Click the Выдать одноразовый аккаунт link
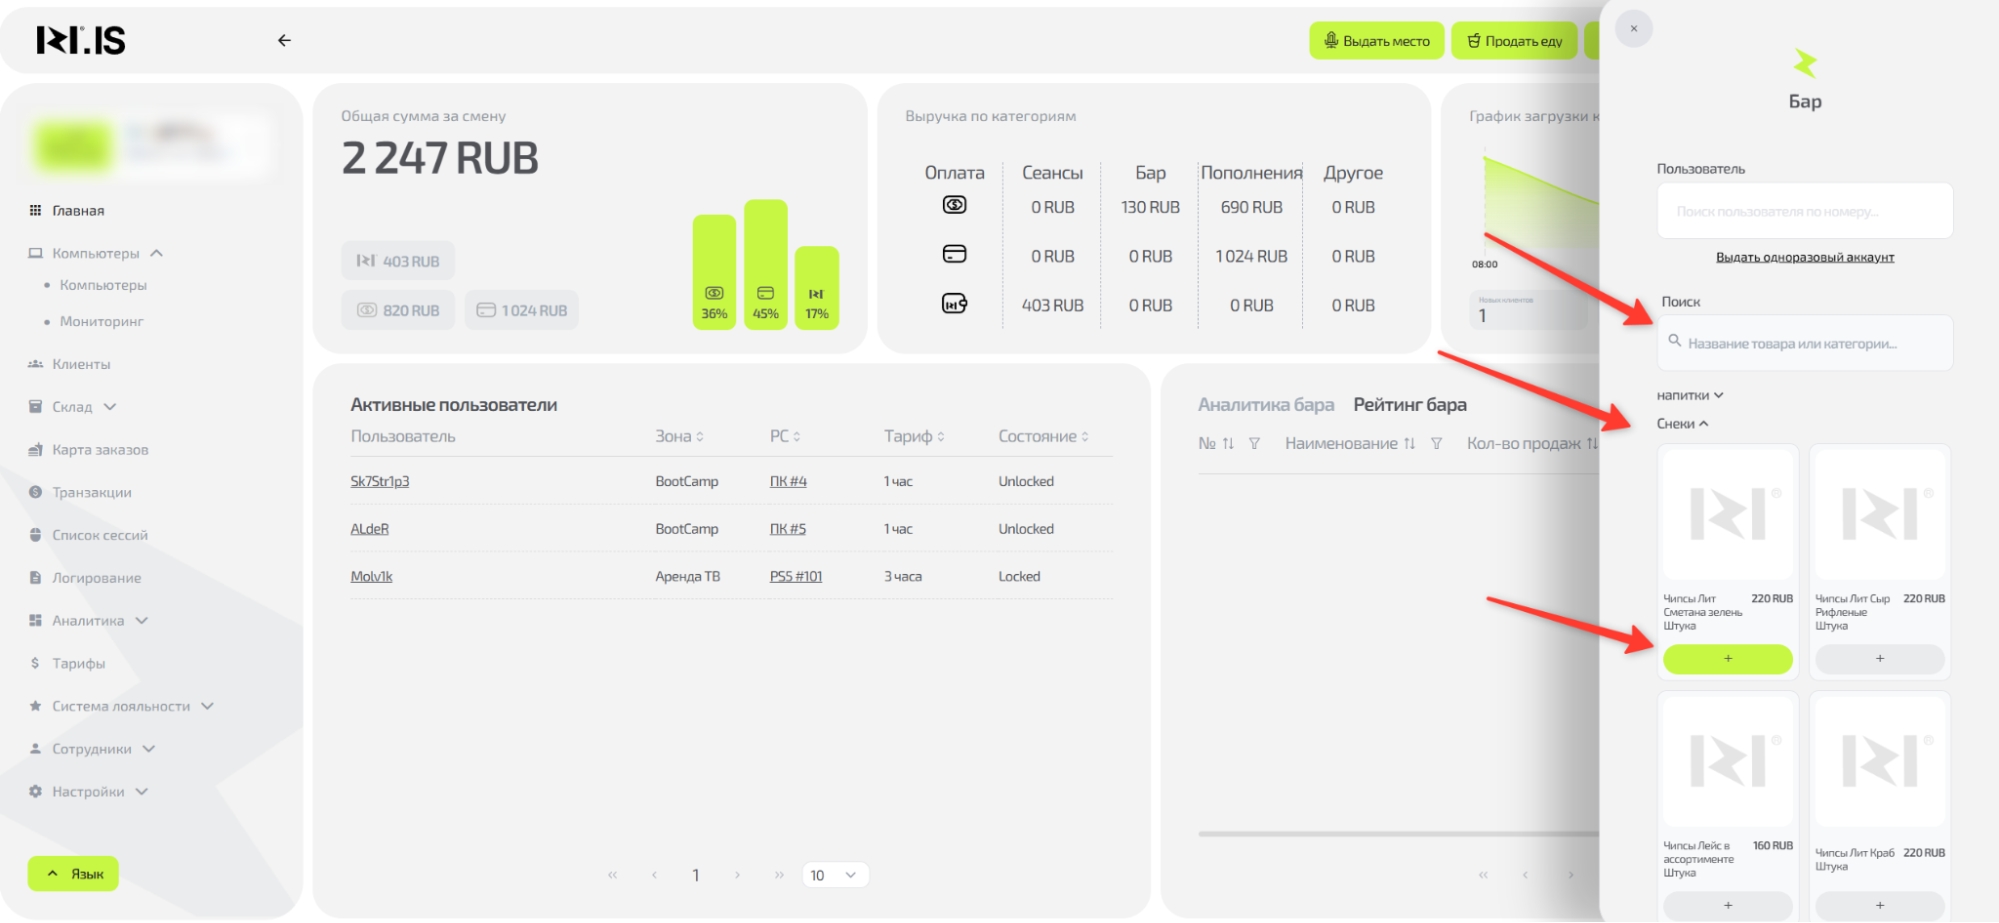The height and width of the screenshot is (923, 1999). (x=1804, y=258)
